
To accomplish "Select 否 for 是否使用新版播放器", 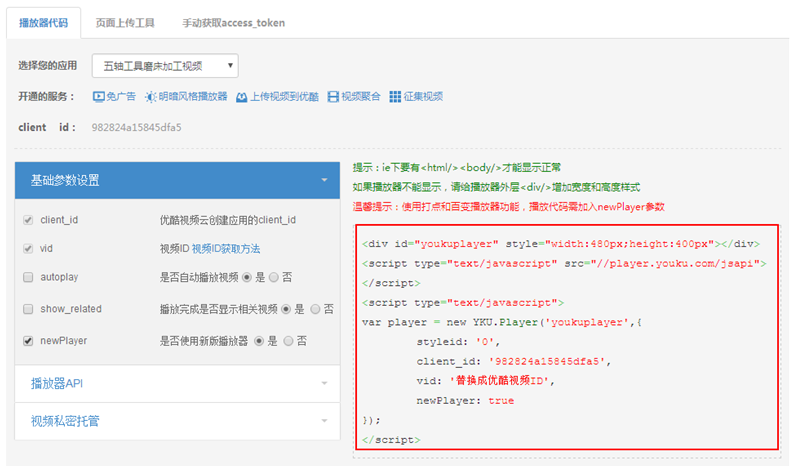I will [x=289, y=341].
